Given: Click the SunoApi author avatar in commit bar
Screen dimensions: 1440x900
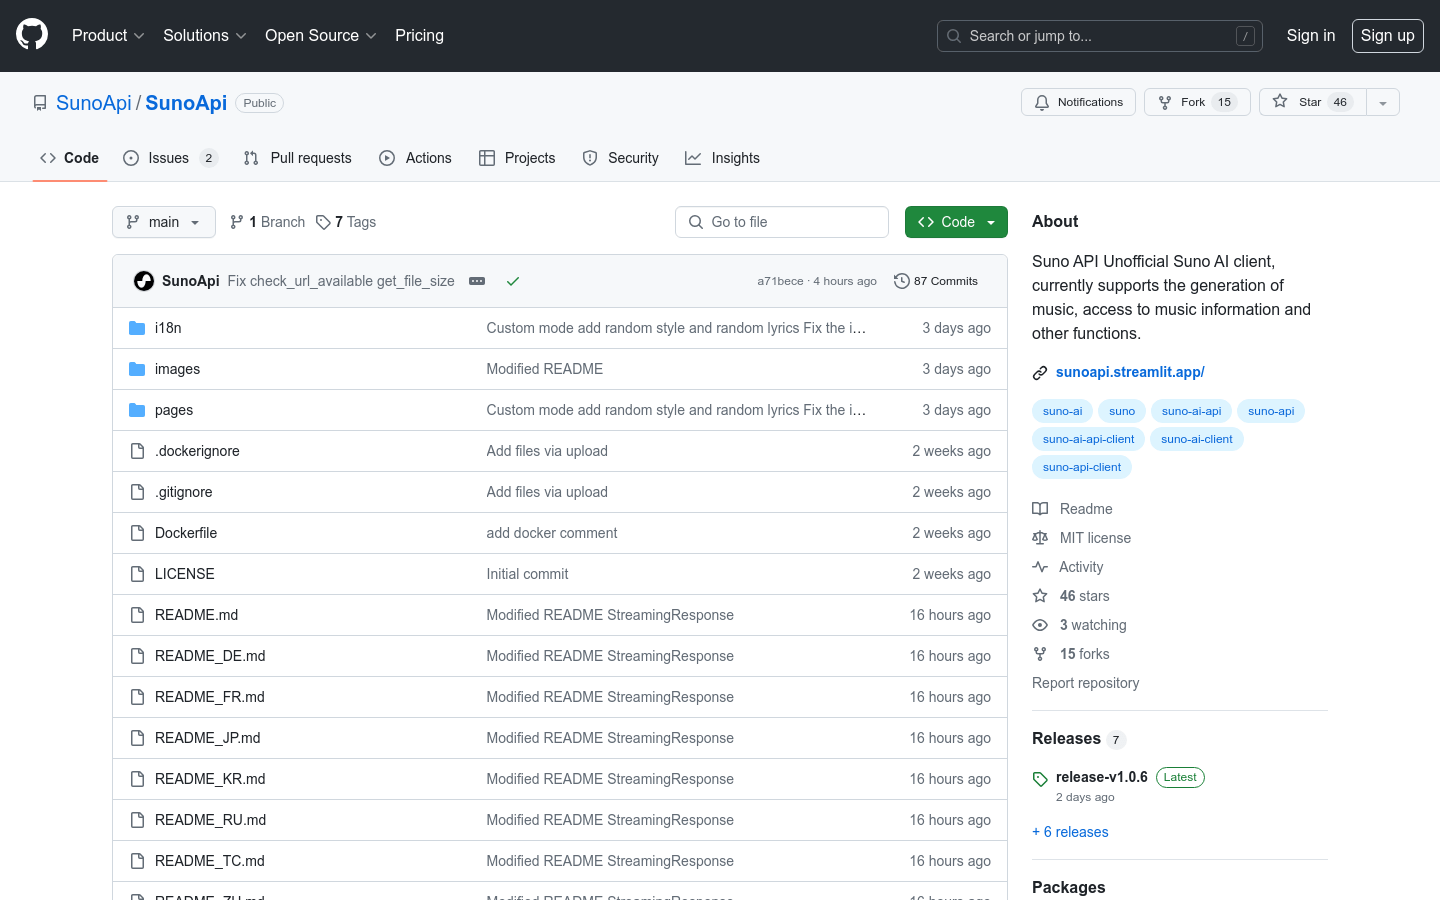Looking at the screenshot, I should pyautogui.click(x=144, y=281).
